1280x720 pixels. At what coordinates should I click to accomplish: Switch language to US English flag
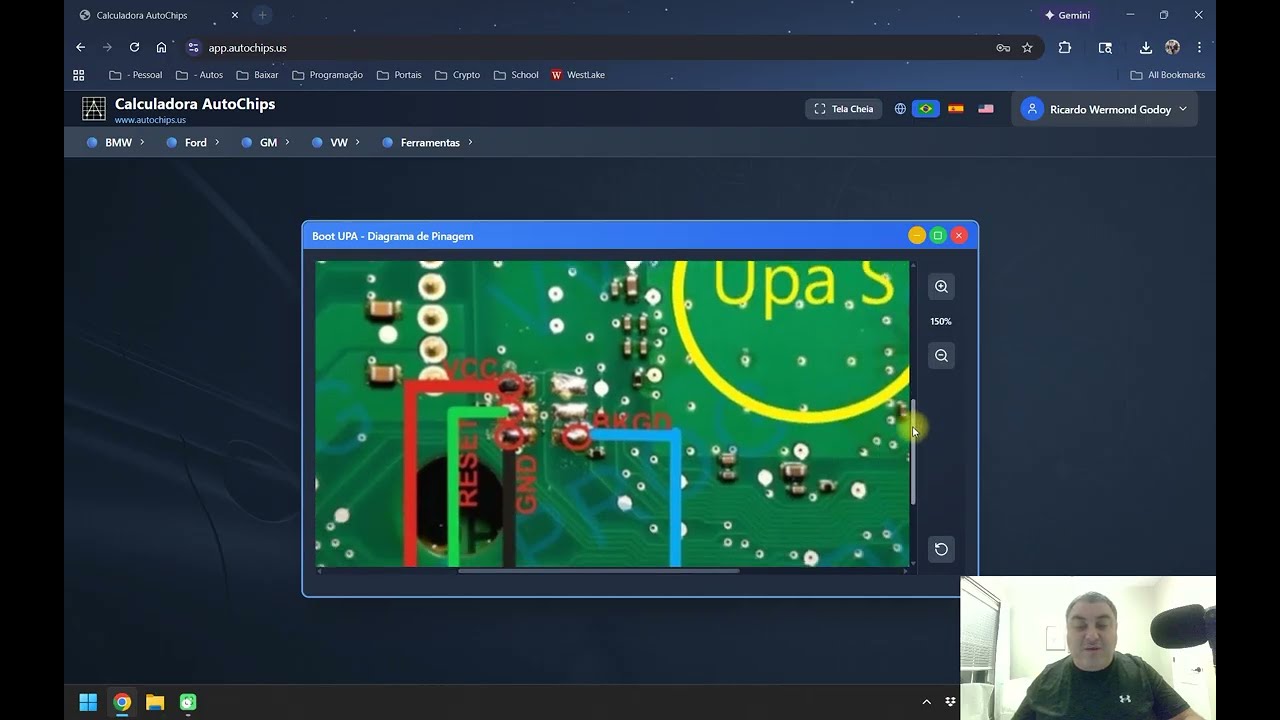pos(986,109)
